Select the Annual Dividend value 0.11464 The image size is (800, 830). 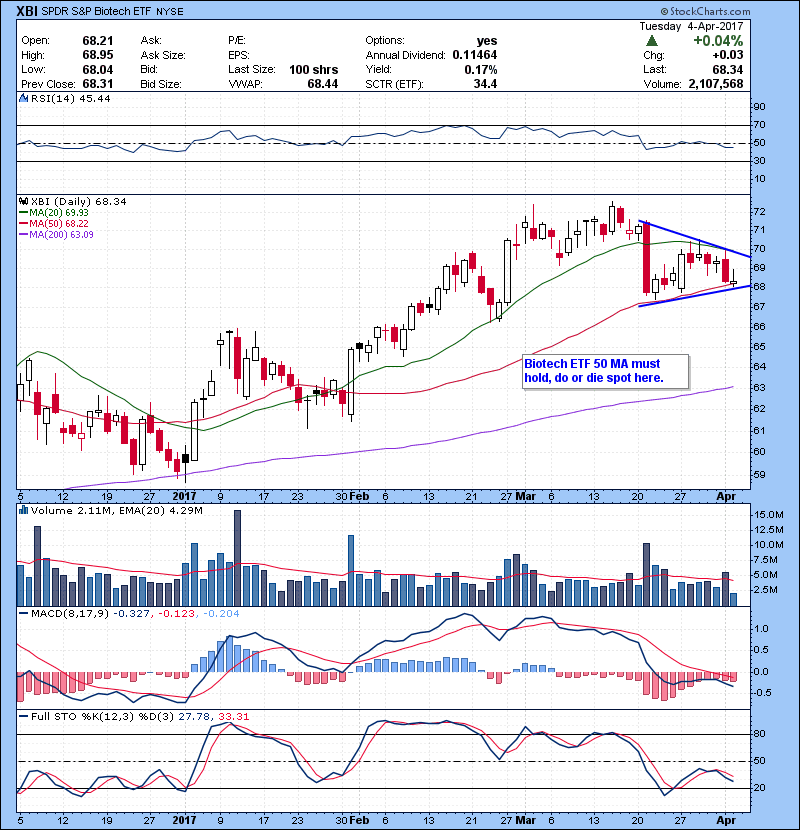pyautogui.click(x=474, y=55)
